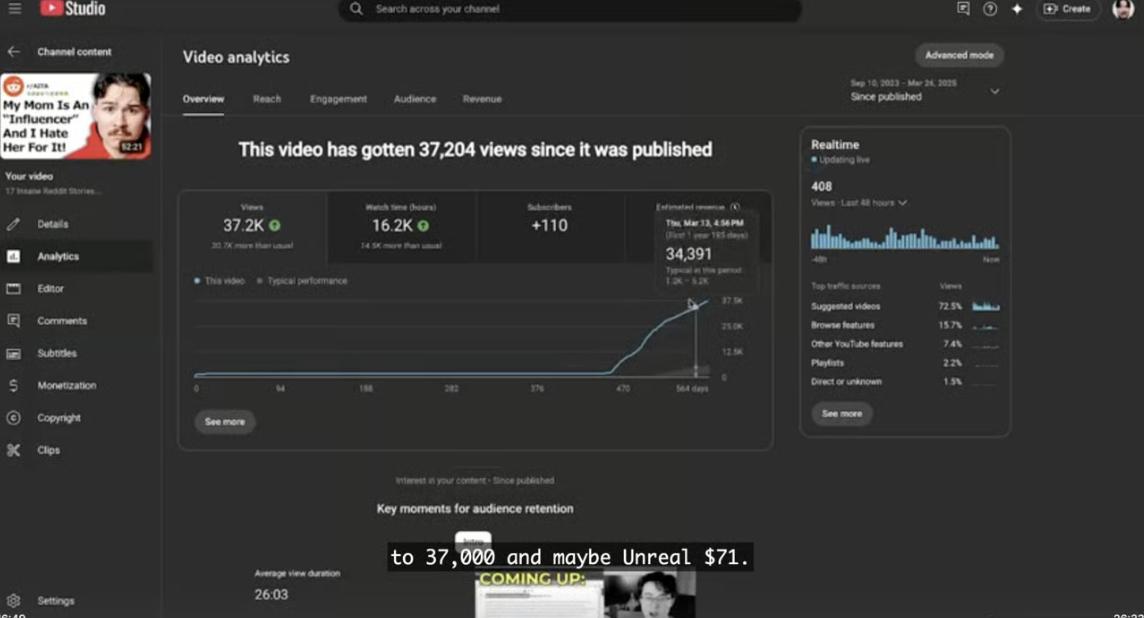The image size is (1144, 618).
Task: Open Views Last 48 hours dropdown
Action: (859, 203)
